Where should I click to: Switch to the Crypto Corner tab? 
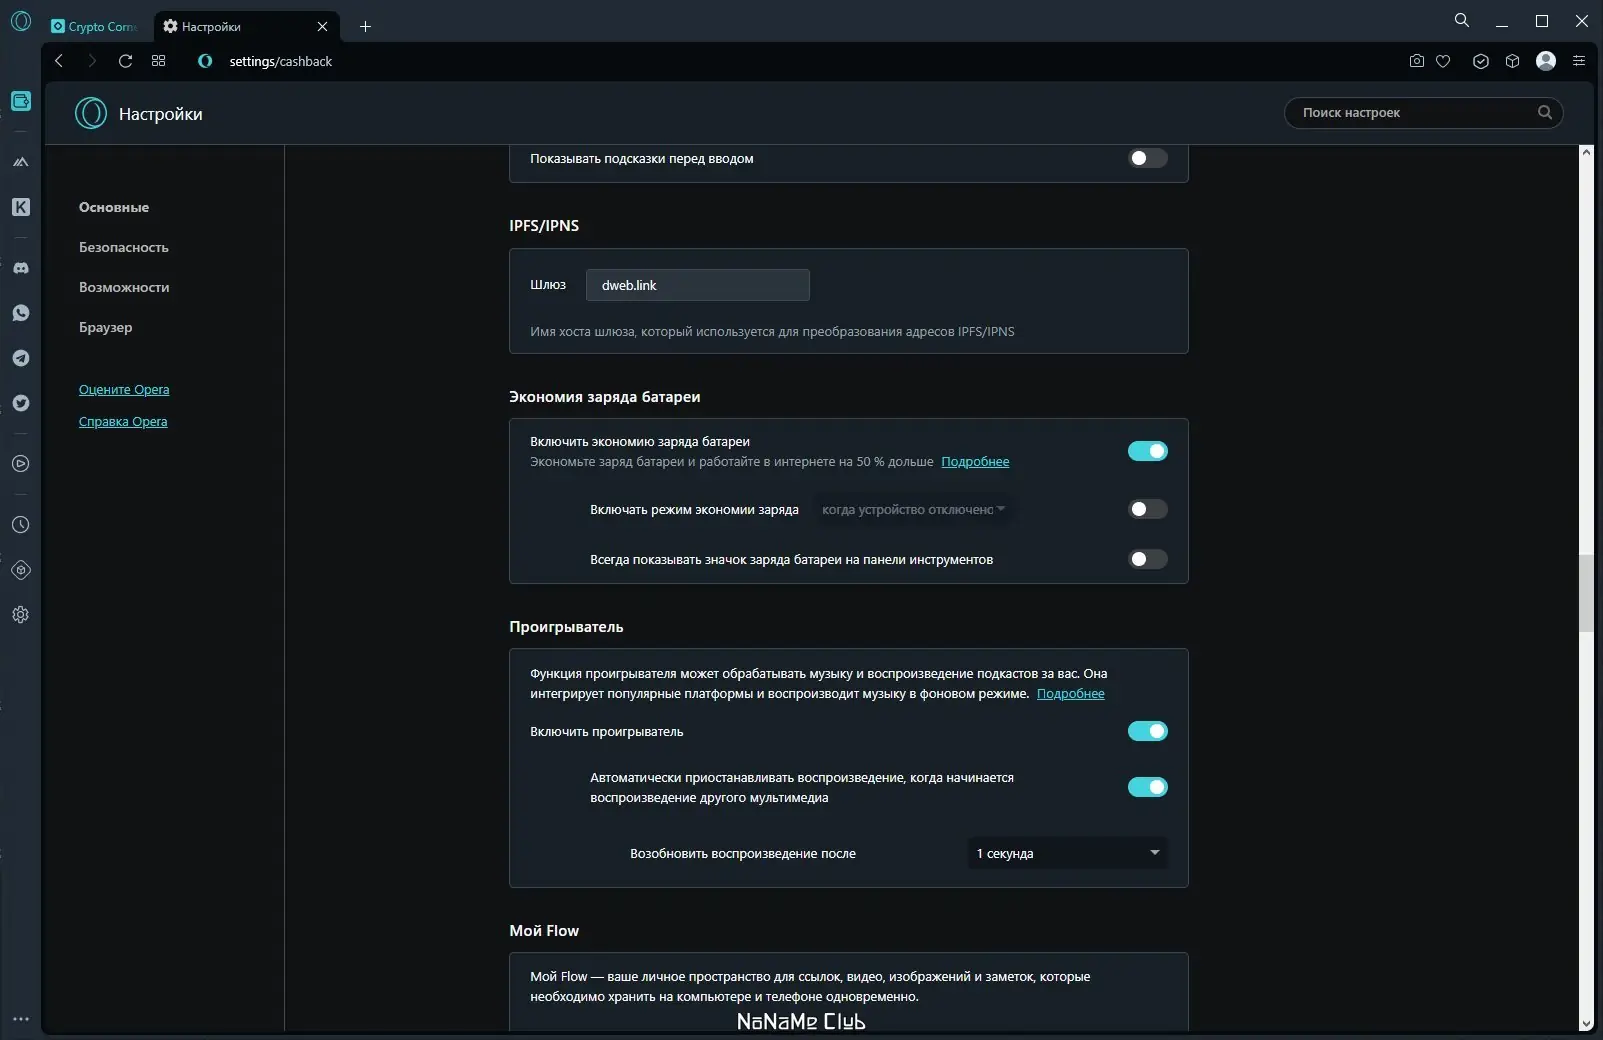pyautogui.click(x=95, y=27)
